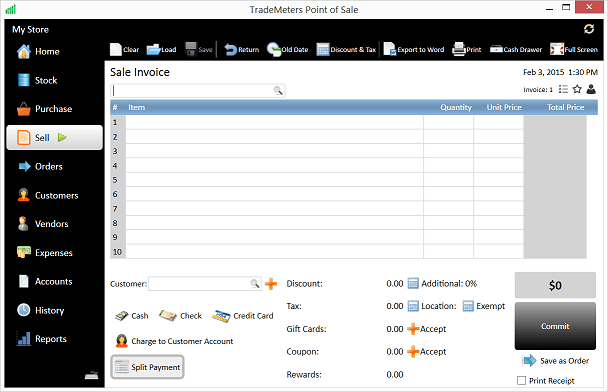Go to Vendors in the sidebar
The image size is (608, 392).
pos(43,224)
